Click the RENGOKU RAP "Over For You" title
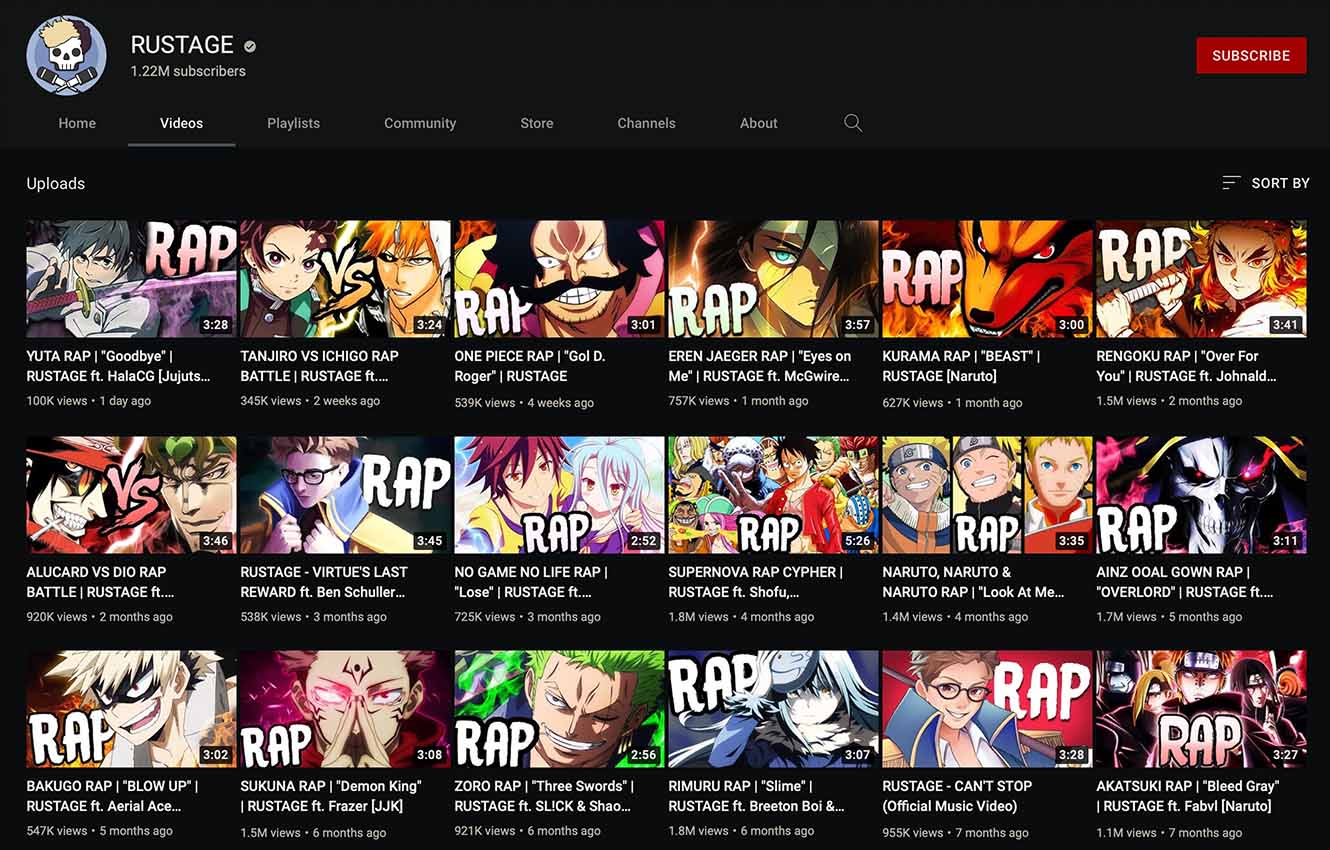The image size is (1330, 850). point(1187,366)
